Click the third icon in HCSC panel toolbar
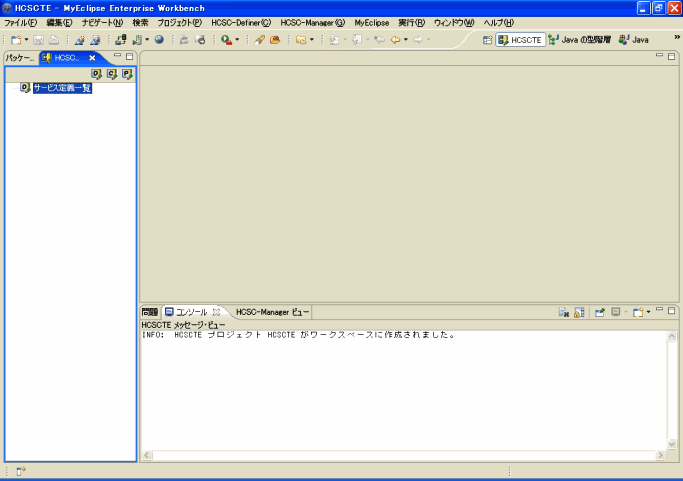Screen dimensions: 683x481 point(127,73)
